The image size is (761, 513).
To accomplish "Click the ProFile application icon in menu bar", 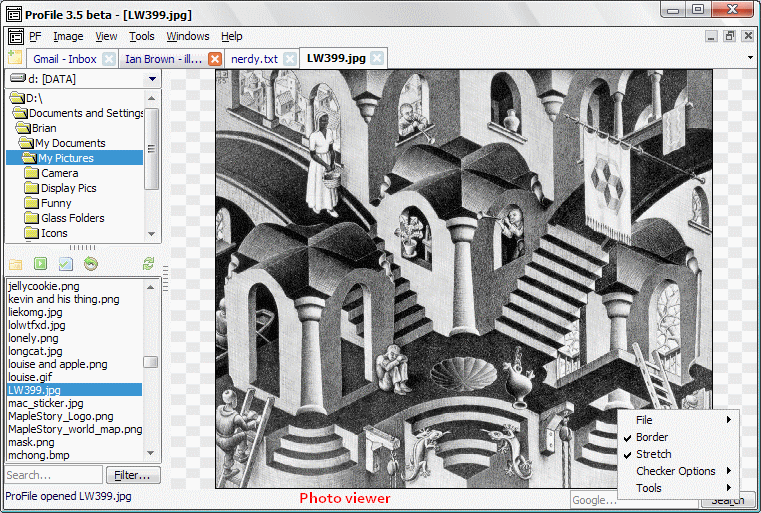I will [13, 36].
